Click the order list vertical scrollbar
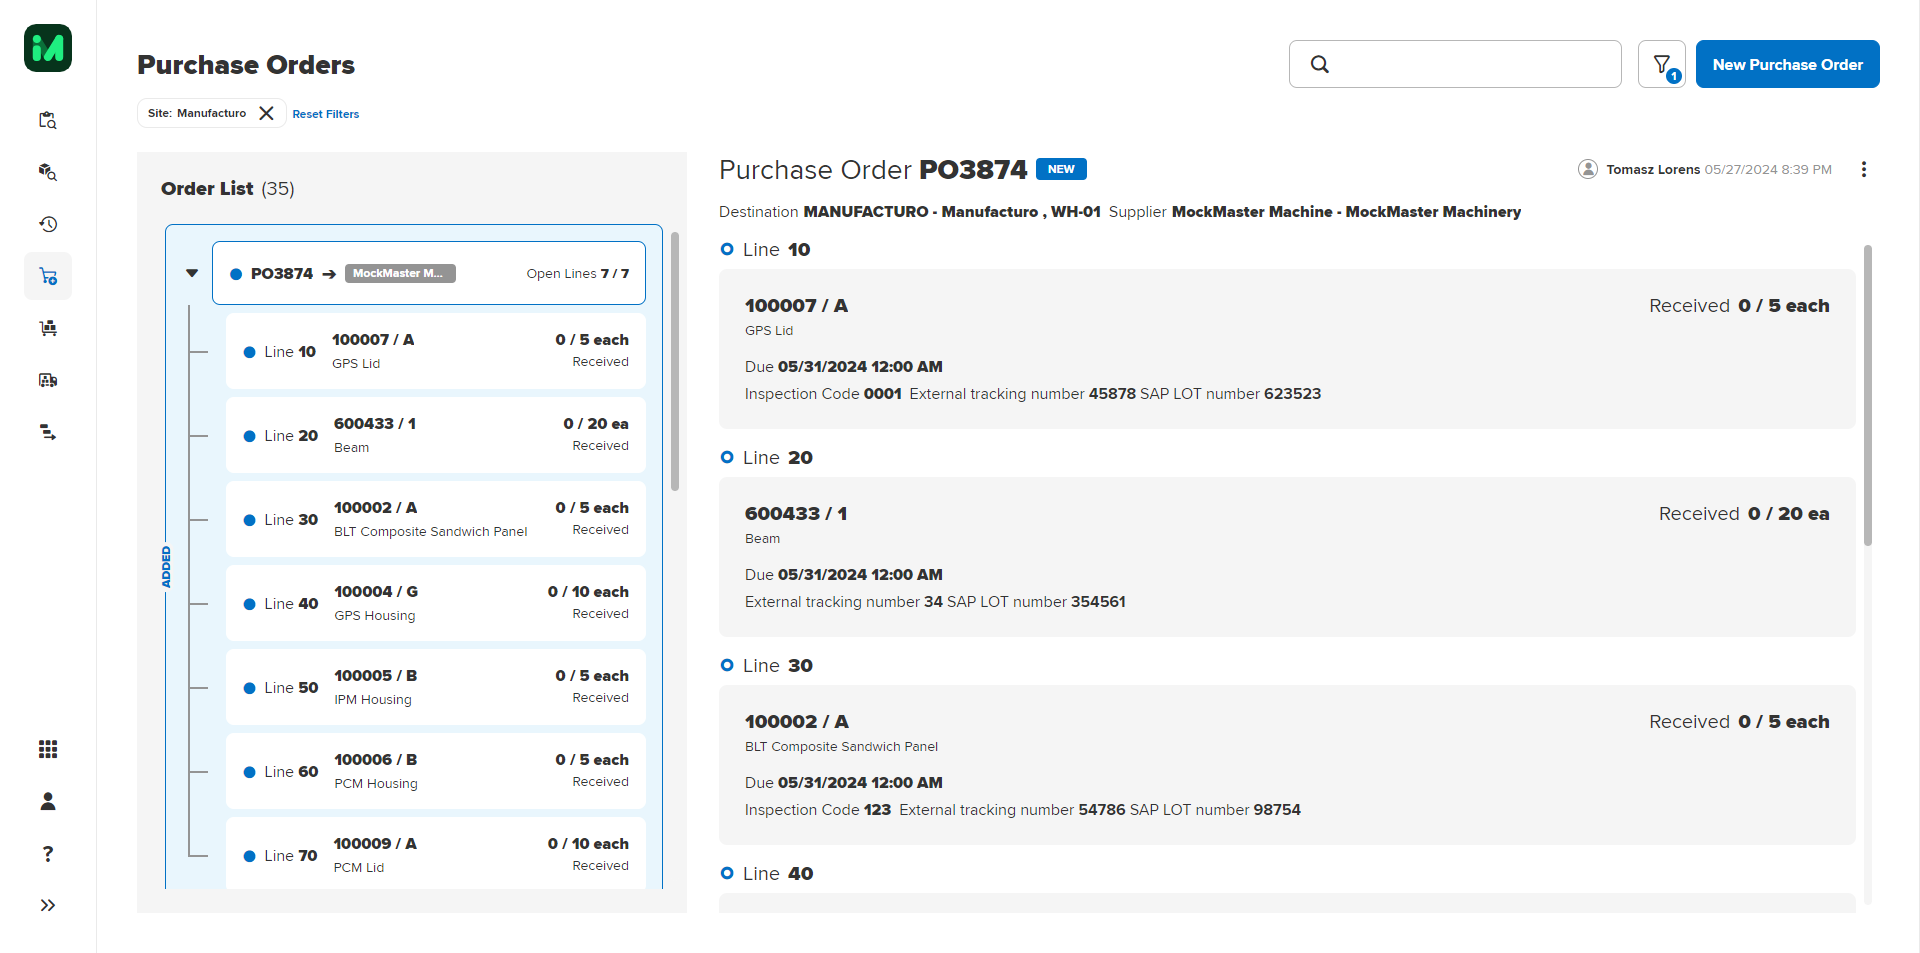 (x=675, y=360)
